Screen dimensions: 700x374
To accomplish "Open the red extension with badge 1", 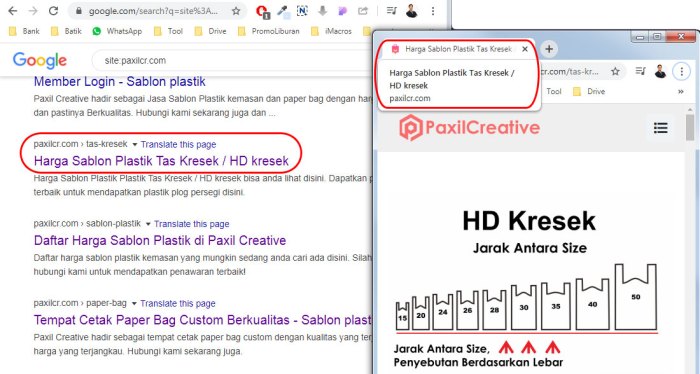I will click(x=262, y=12).
